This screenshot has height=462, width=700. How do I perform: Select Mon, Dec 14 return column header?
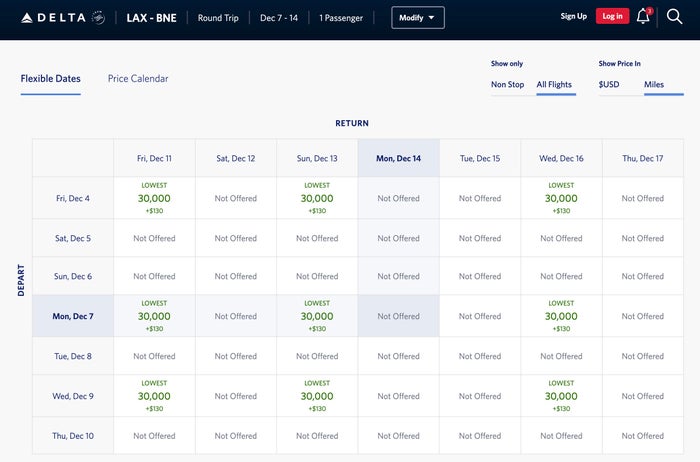(x=399, y=158)
